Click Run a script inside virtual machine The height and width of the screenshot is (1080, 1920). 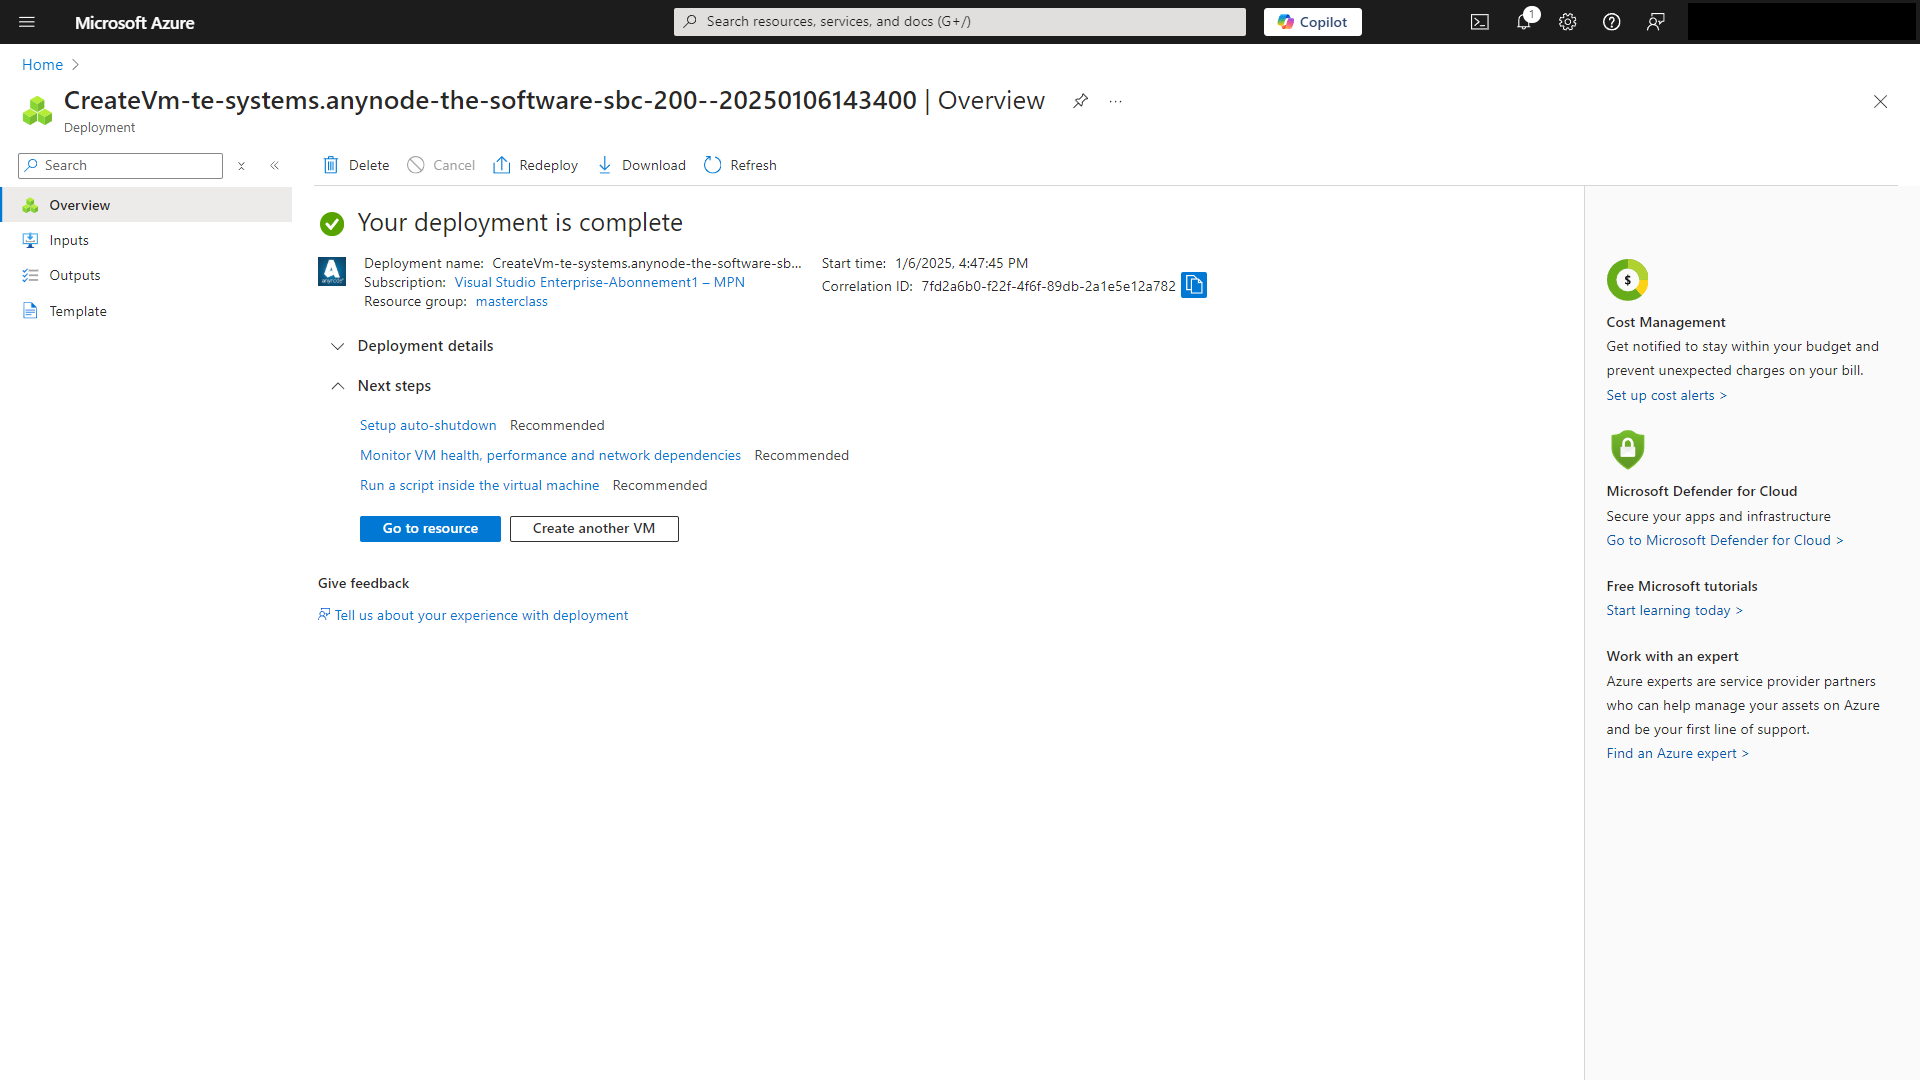click(x=479, y=485)
